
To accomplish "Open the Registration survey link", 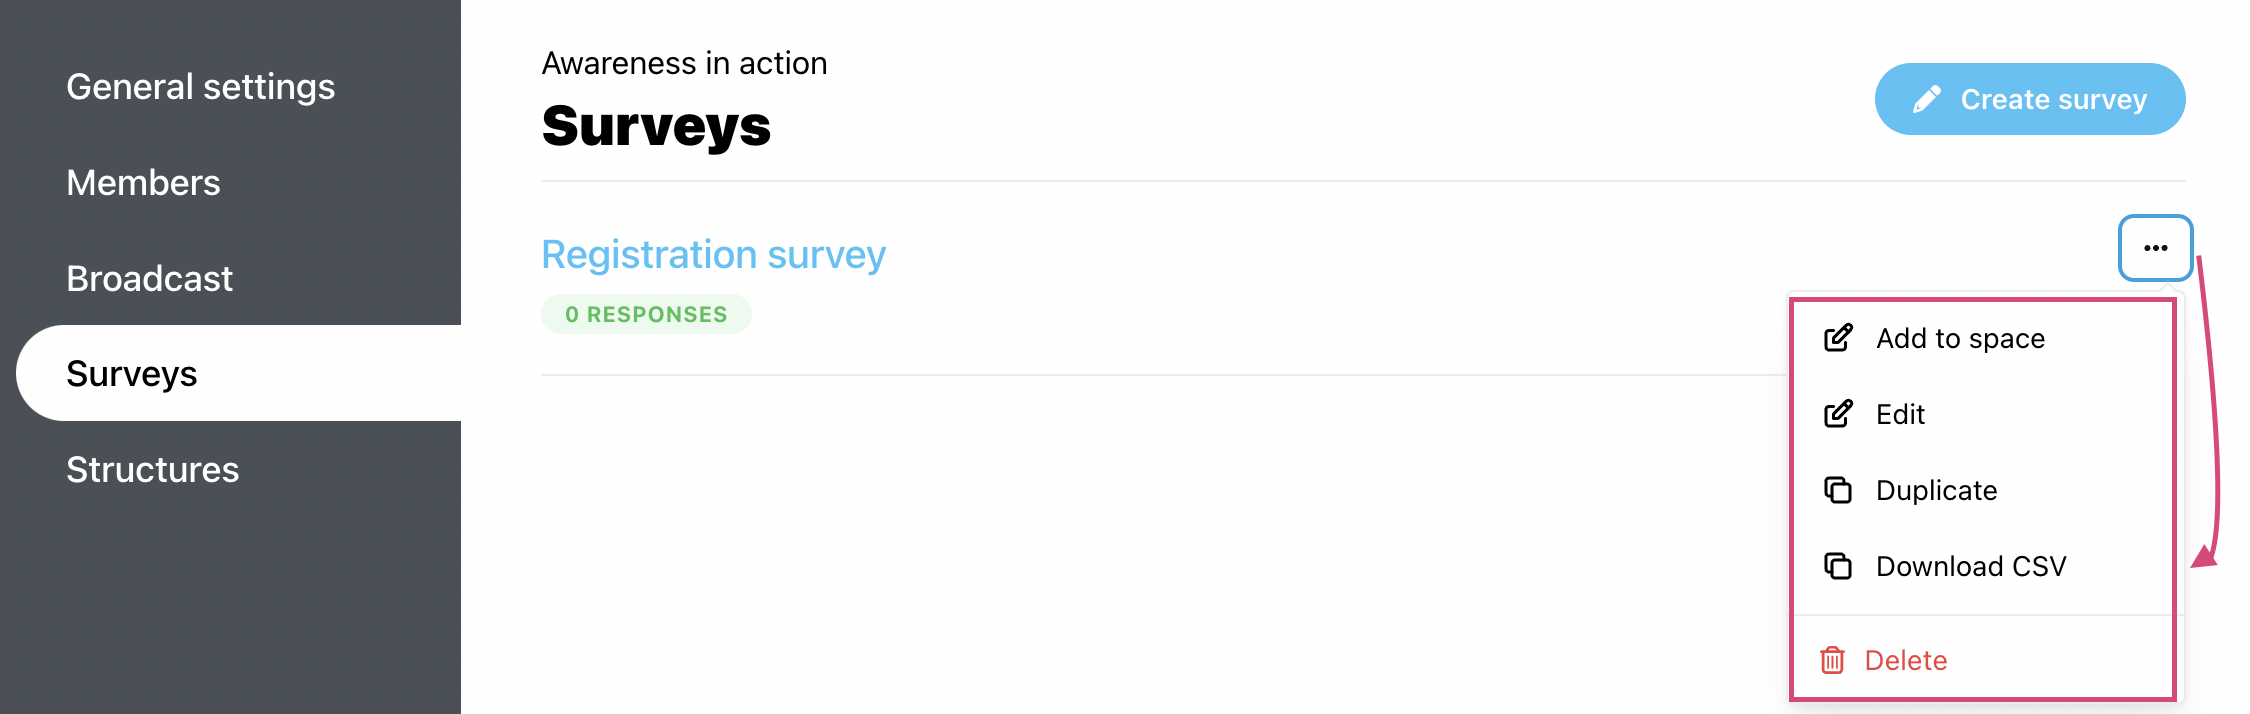I will 713,254.
